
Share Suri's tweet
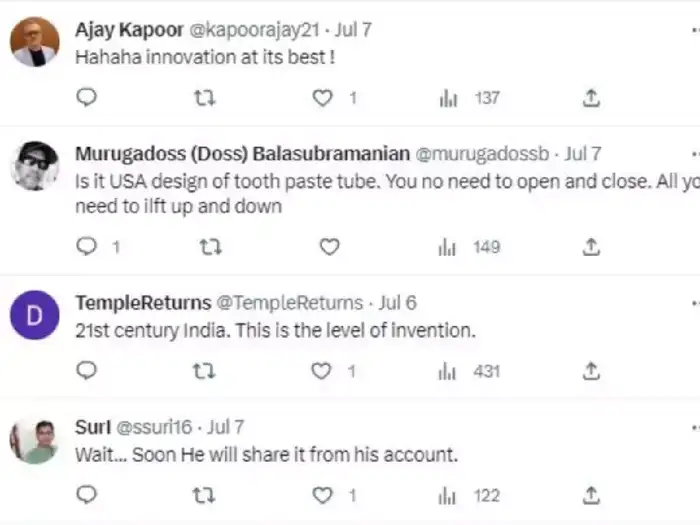(591, 495)
